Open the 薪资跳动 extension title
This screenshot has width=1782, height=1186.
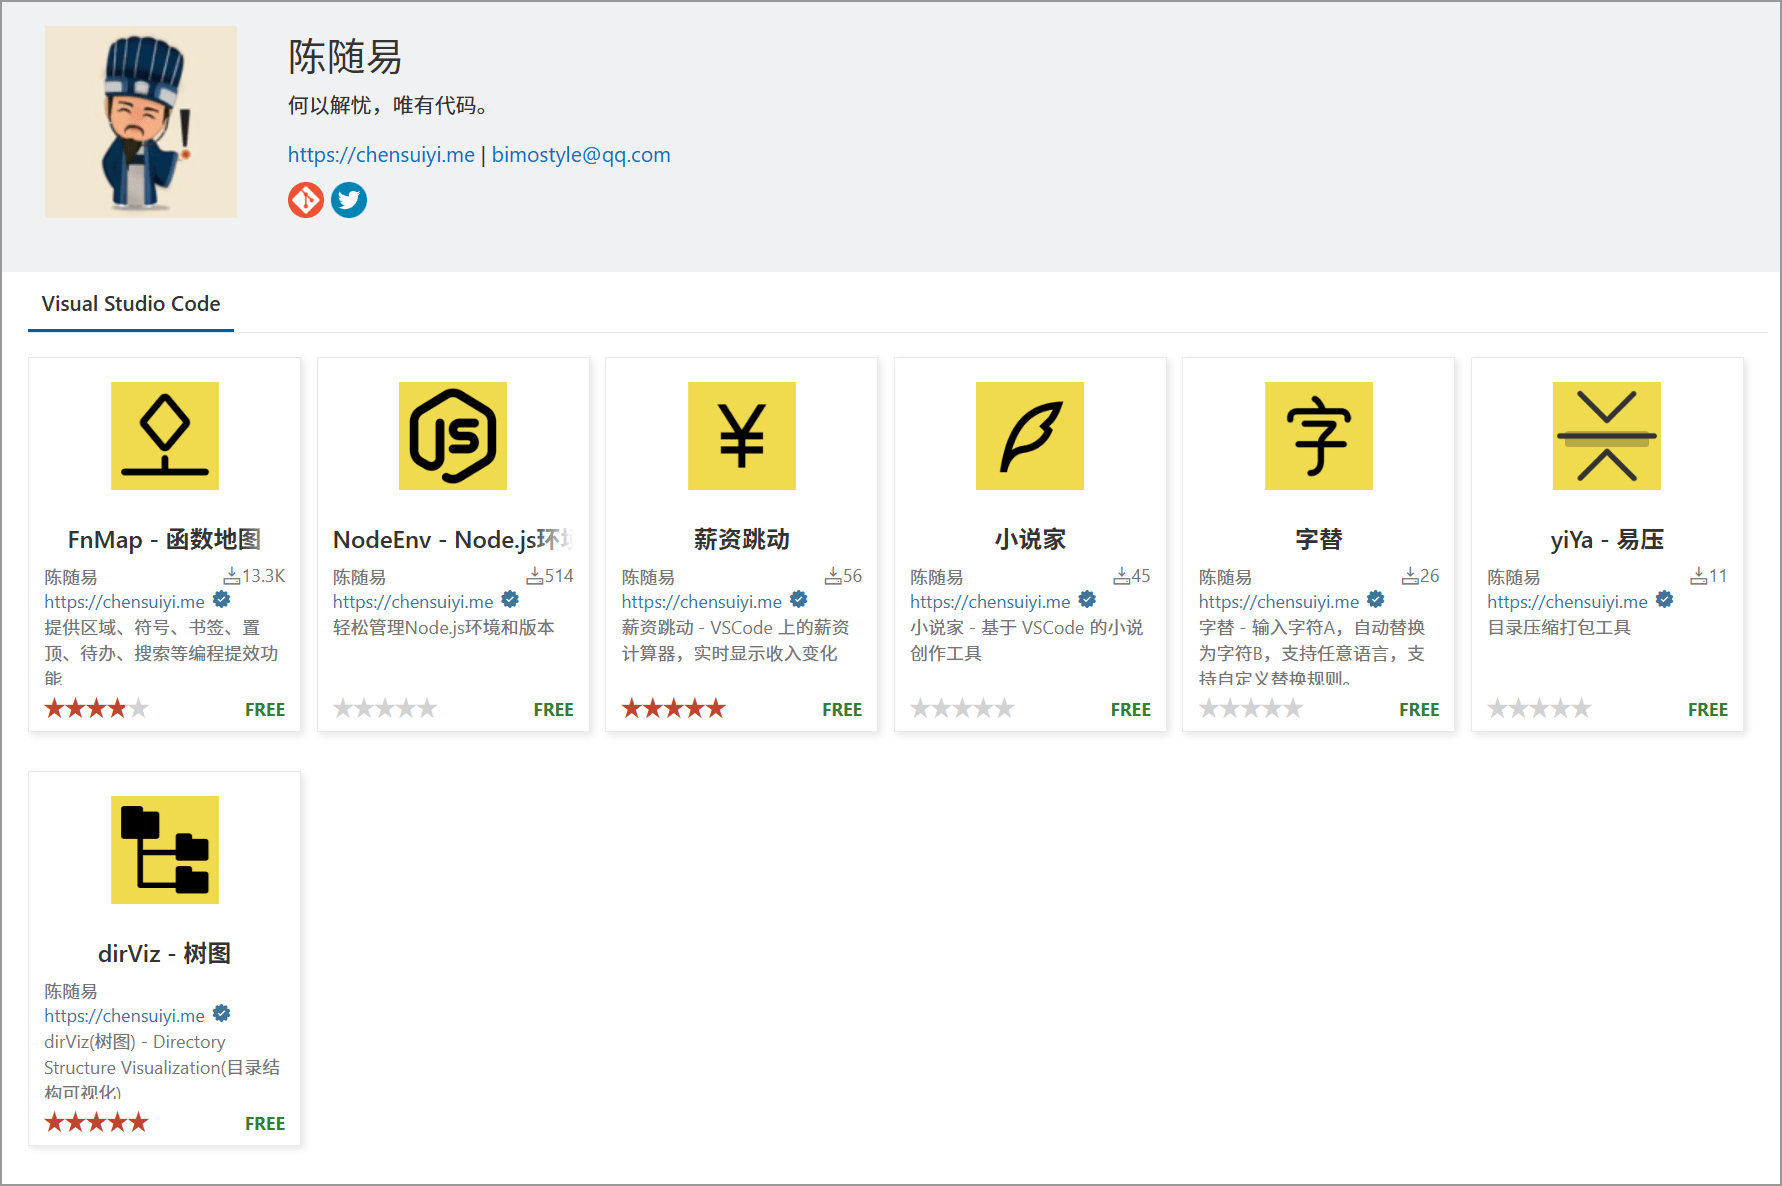[x=742, y=540]
